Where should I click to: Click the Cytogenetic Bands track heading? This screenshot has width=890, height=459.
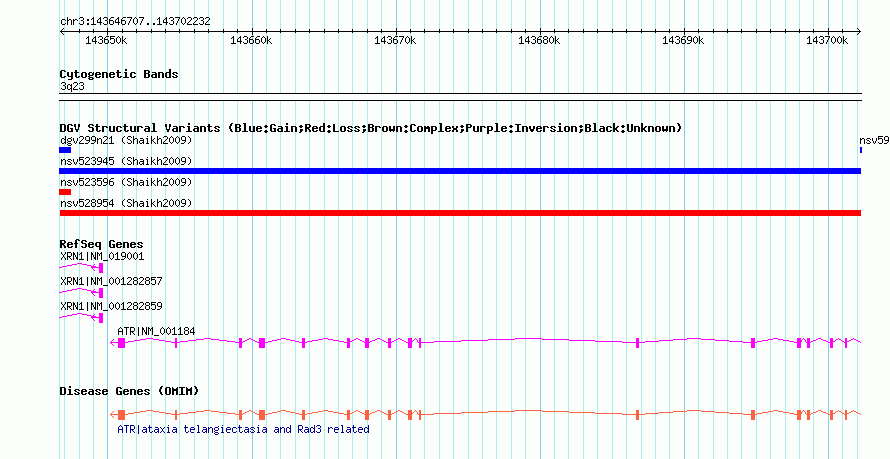119,74
